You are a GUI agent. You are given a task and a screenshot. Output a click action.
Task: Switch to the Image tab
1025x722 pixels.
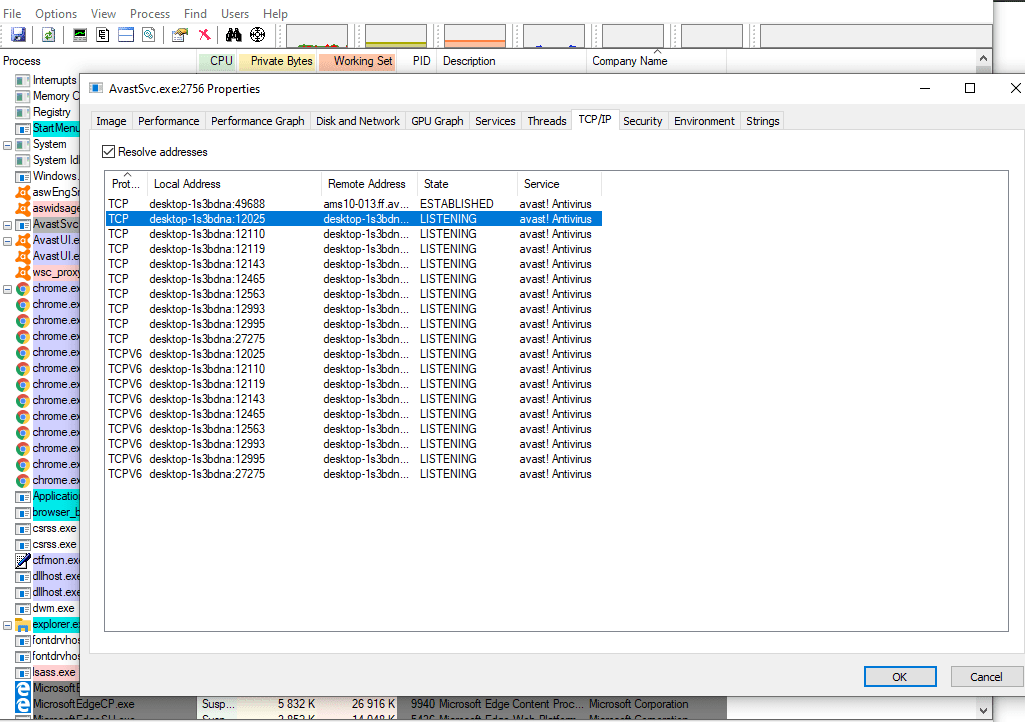click(111, 121)
